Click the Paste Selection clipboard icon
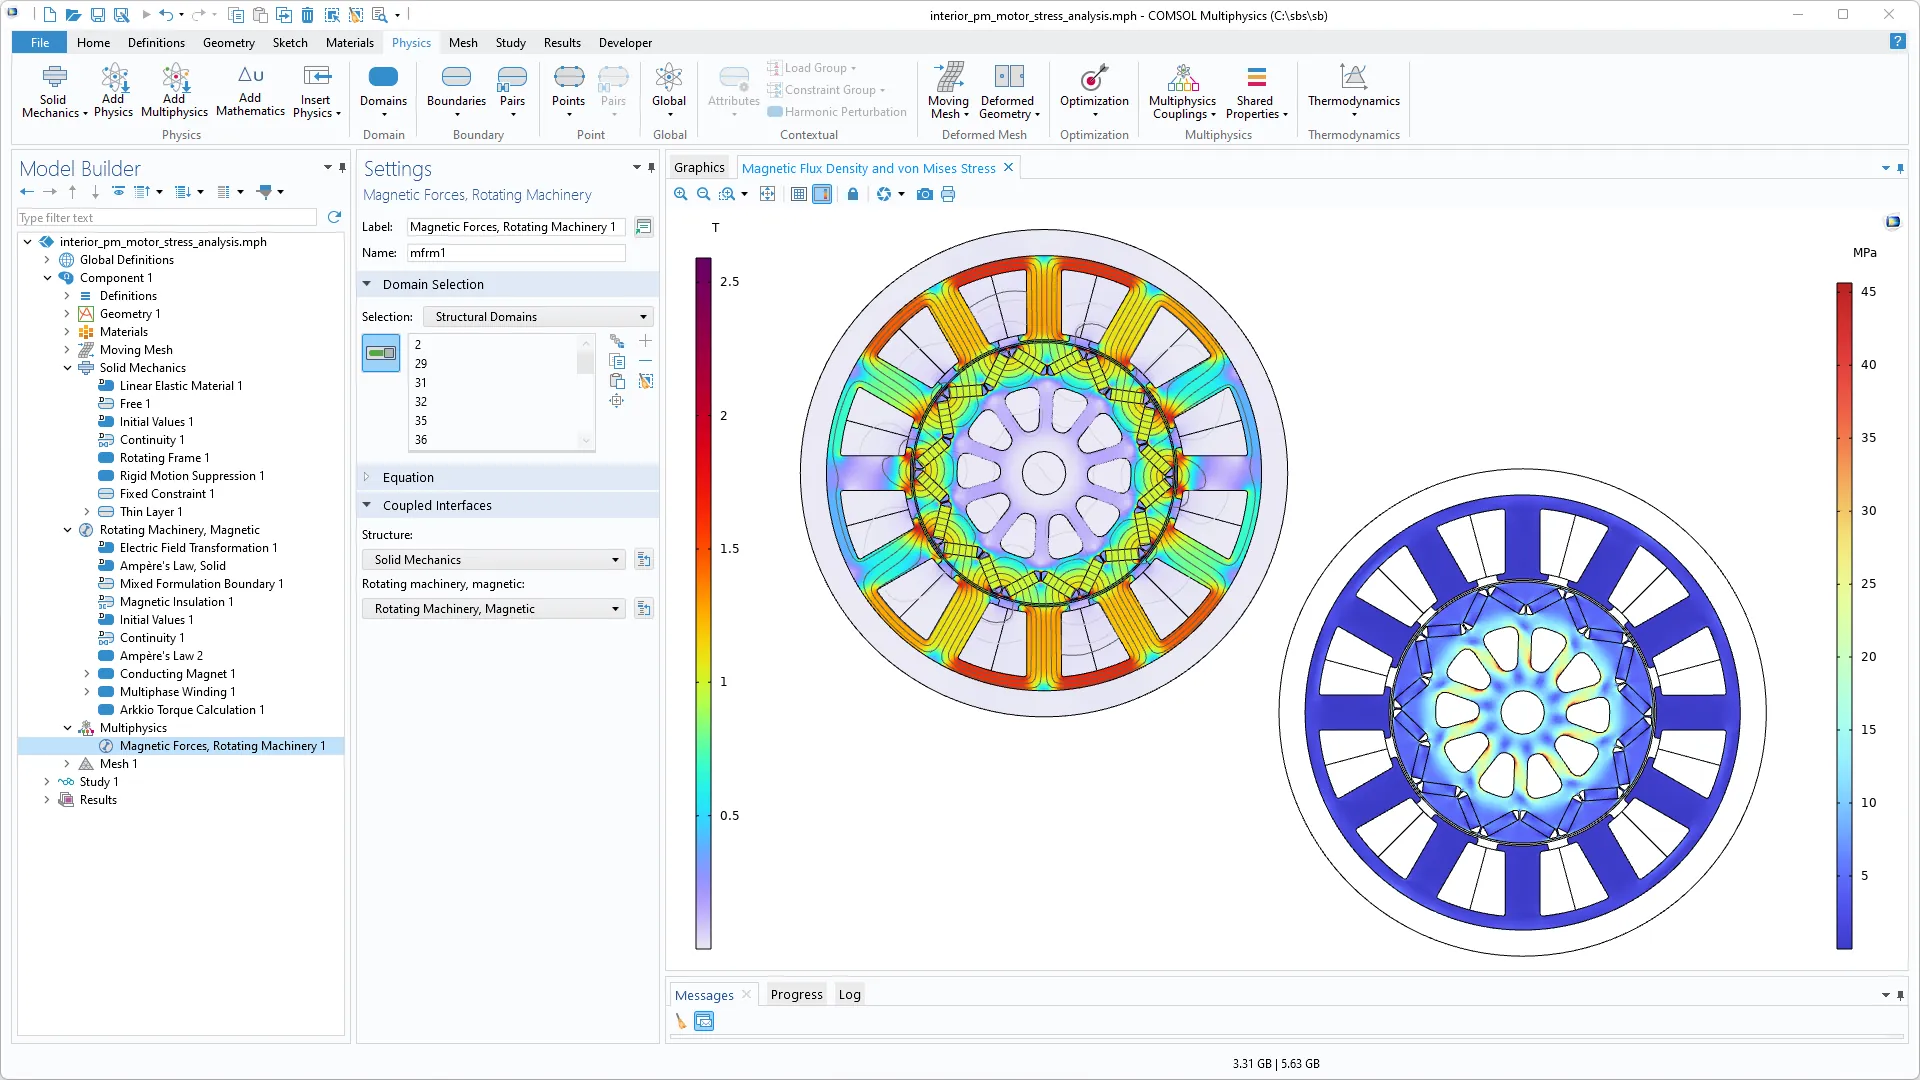 coord(617,381)
